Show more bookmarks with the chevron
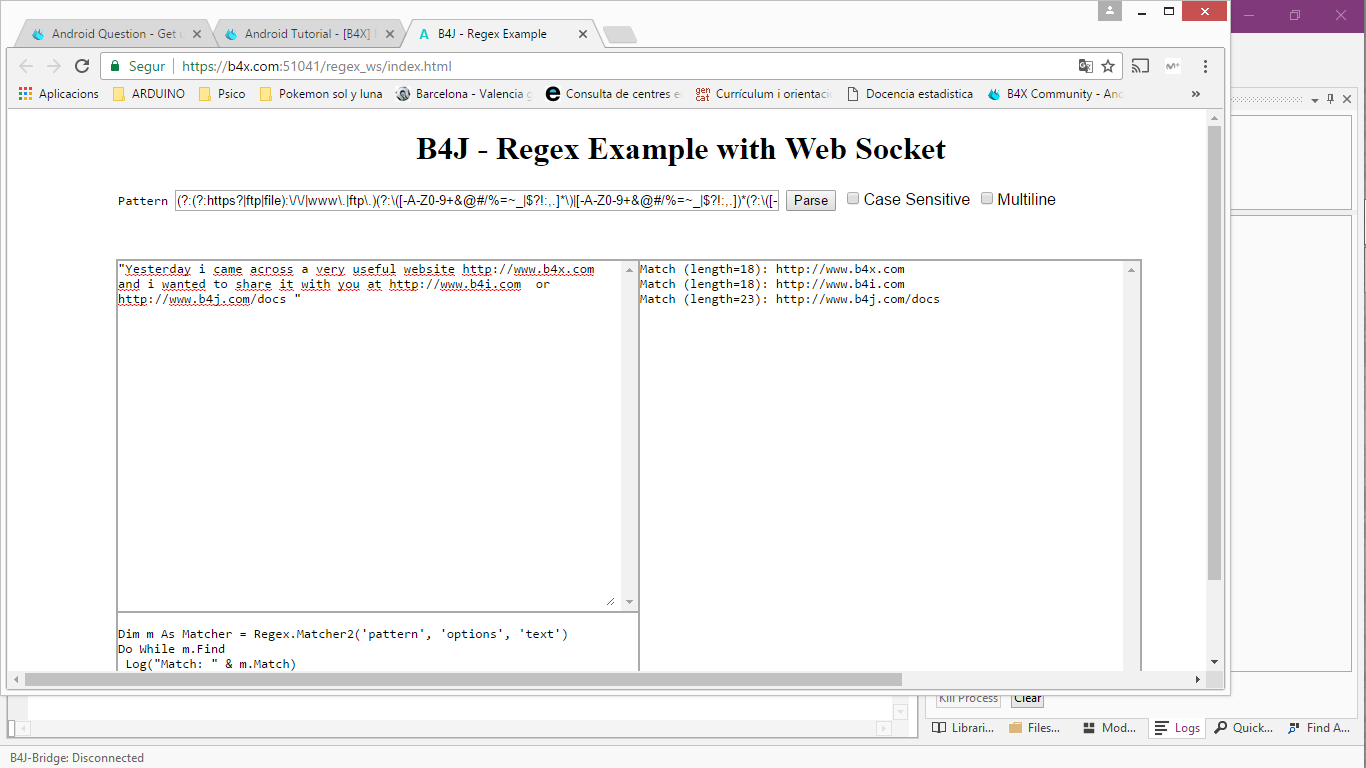The image size is (1366, 768). pyautogui.click(x=1195, y=94)
